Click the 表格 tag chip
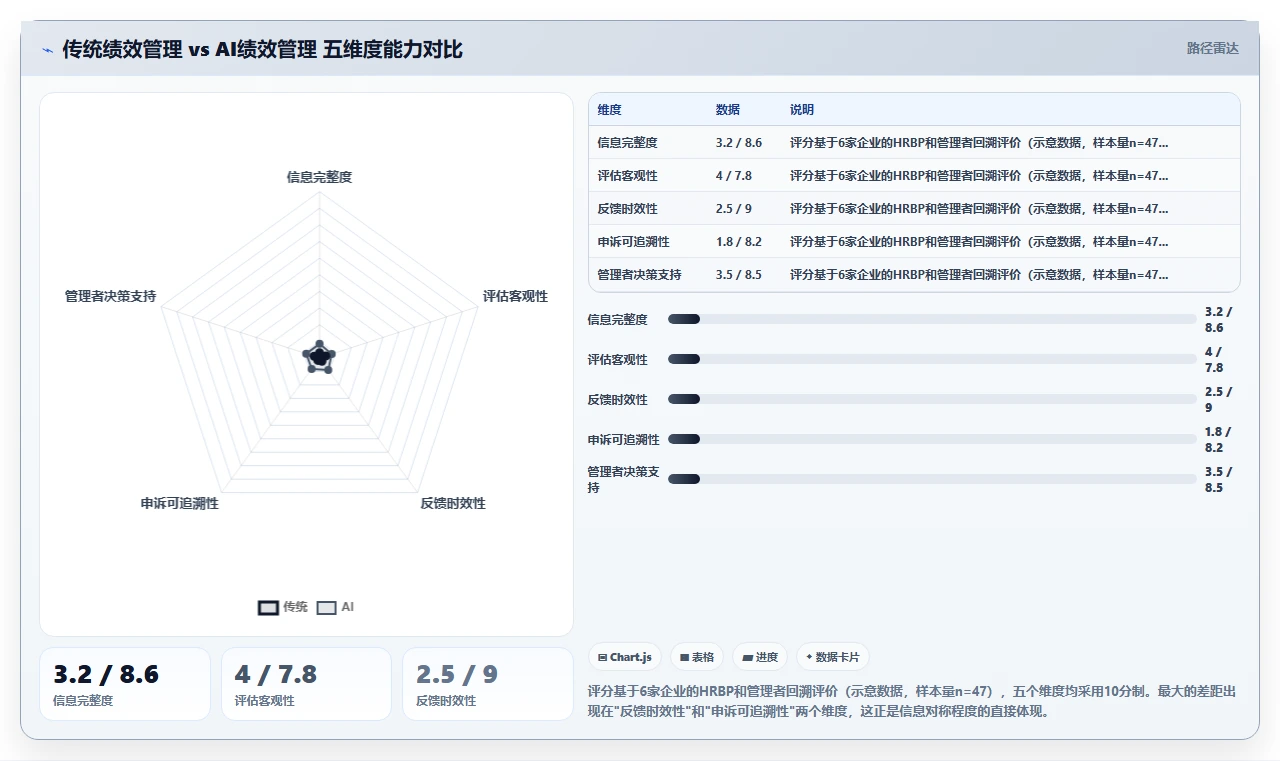The image size is (1280, 761). (697, 657)
